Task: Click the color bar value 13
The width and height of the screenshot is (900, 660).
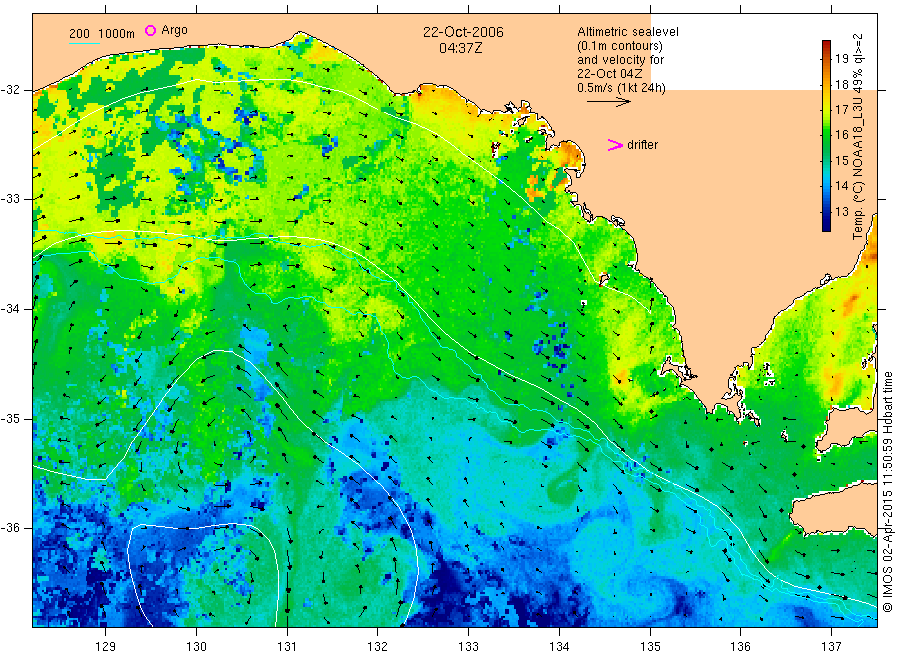Action: coord(841,211)
